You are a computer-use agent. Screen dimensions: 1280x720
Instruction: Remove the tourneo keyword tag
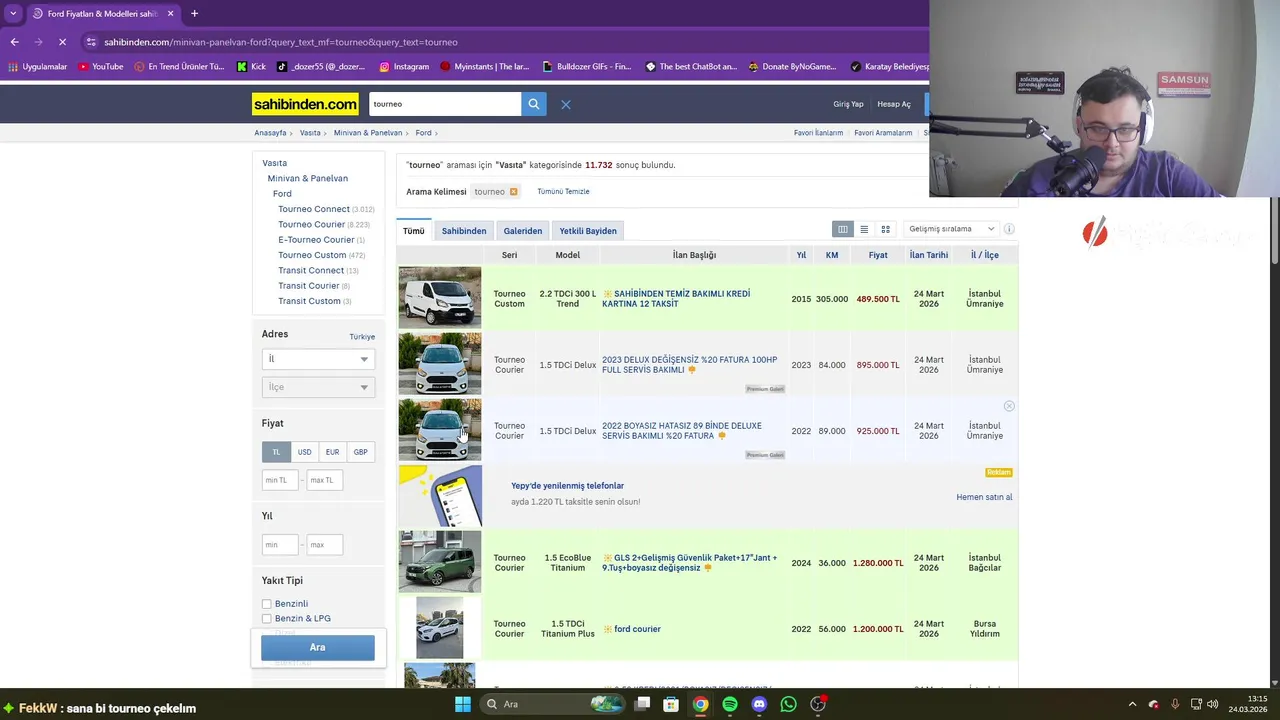pos(513,192)
